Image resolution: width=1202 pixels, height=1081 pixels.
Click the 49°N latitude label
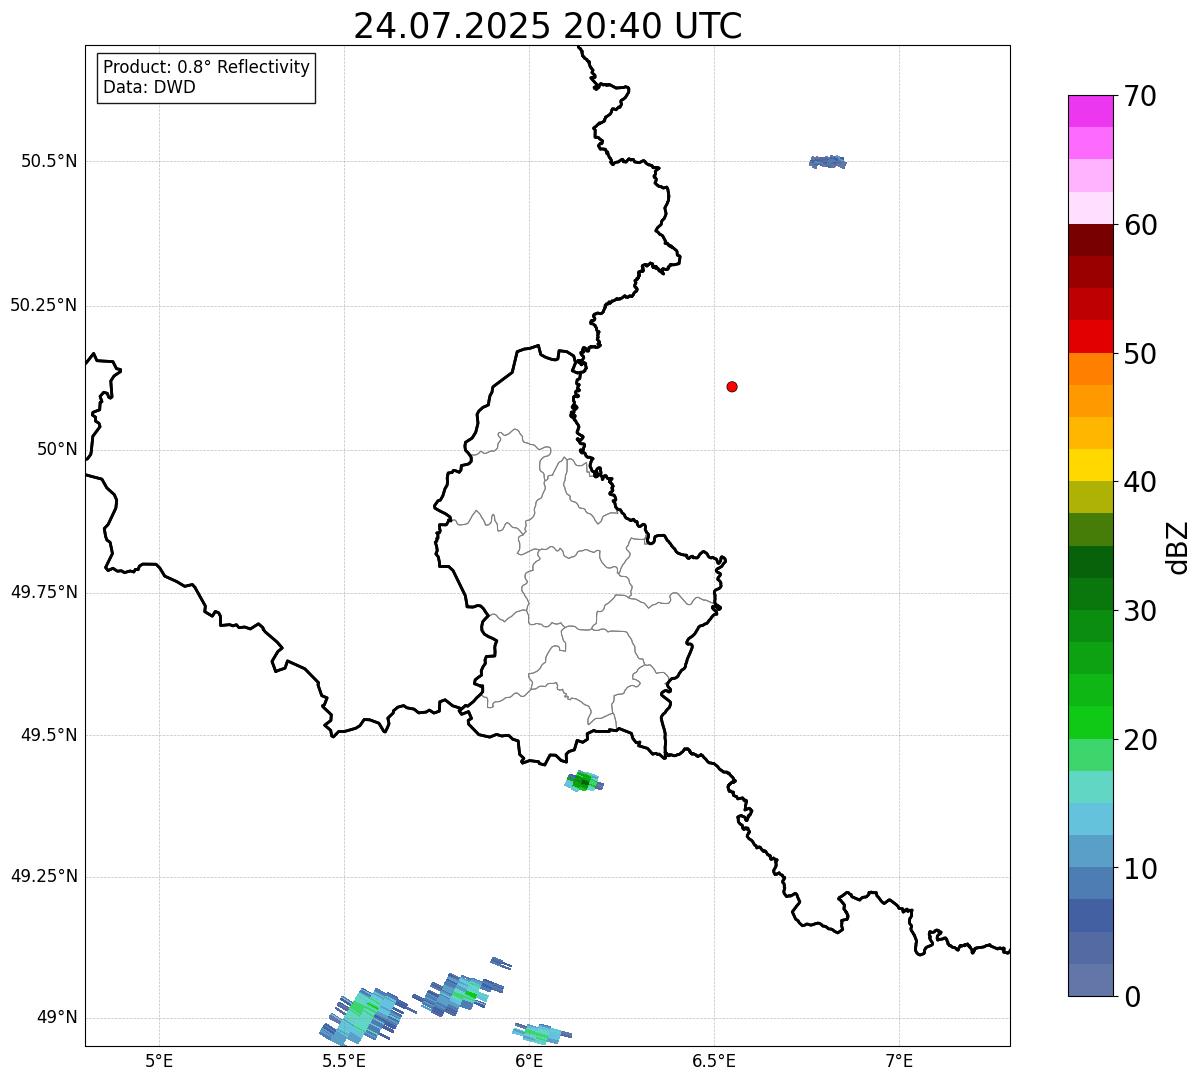click(57, 1018)
